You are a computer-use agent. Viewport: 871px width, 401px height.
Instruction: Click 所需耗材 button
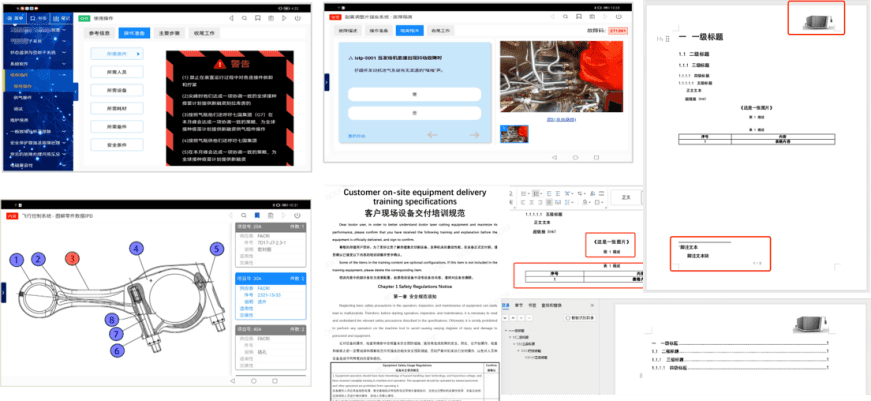117,108
